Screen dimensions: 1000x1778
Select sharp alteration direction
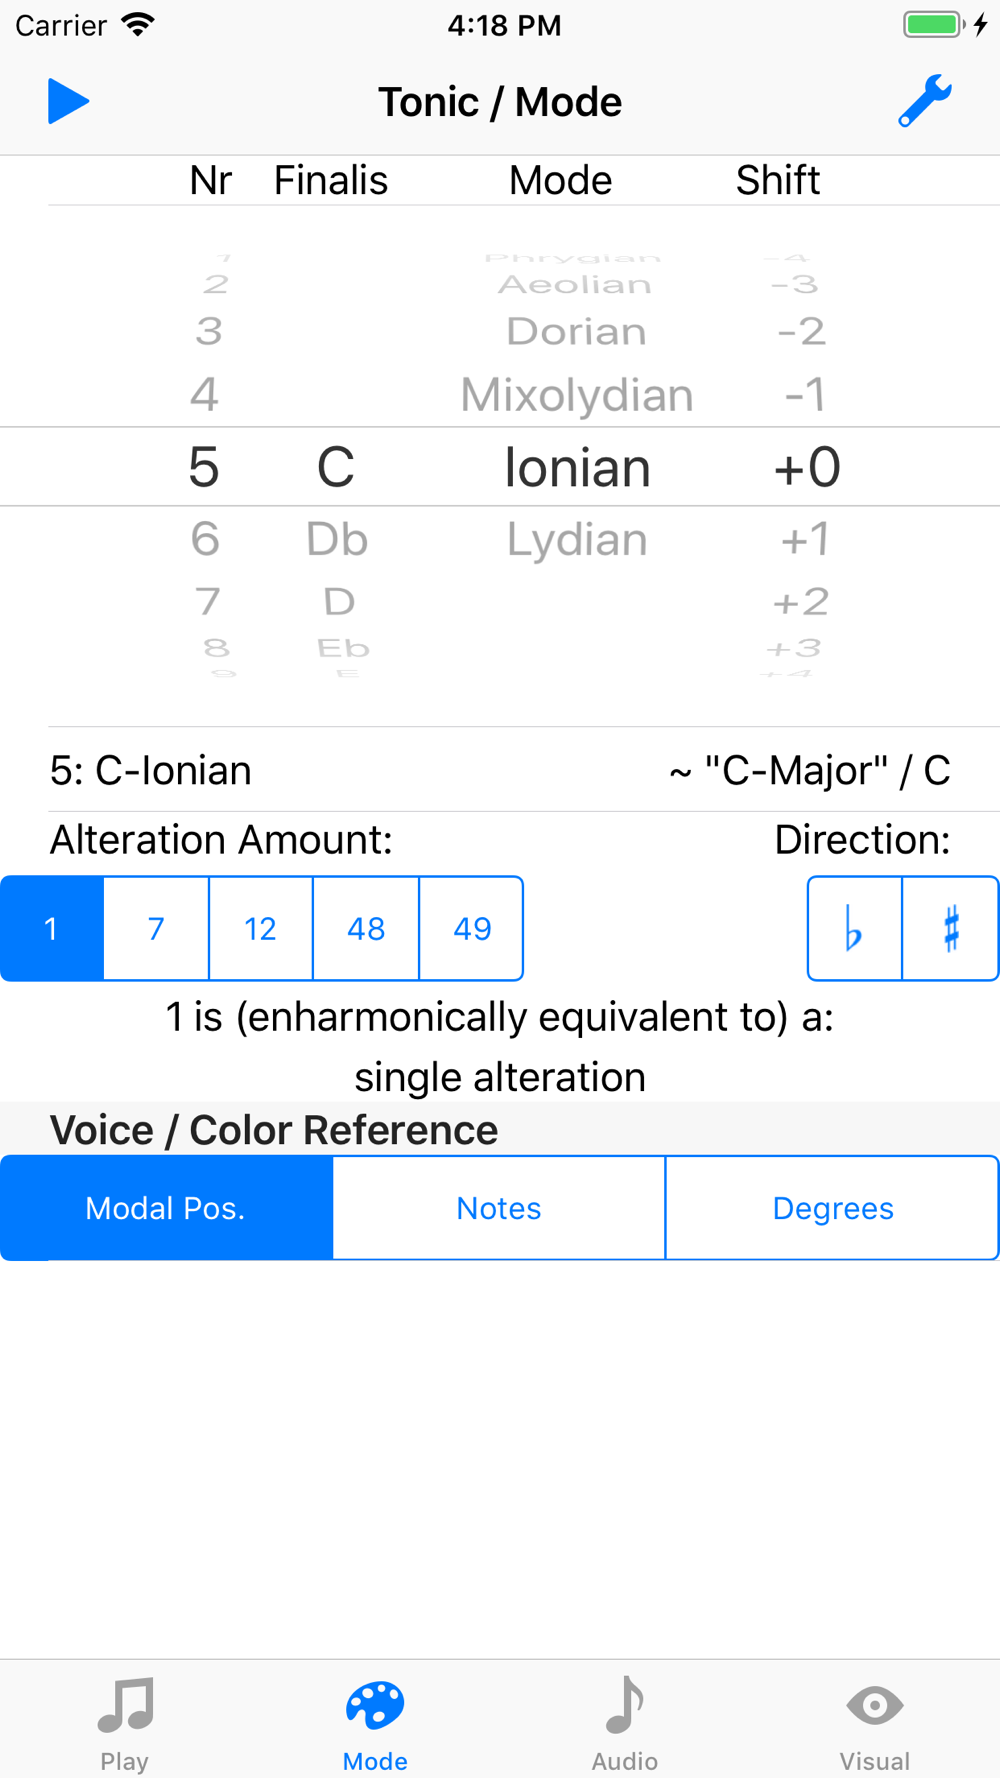[950, 929]
